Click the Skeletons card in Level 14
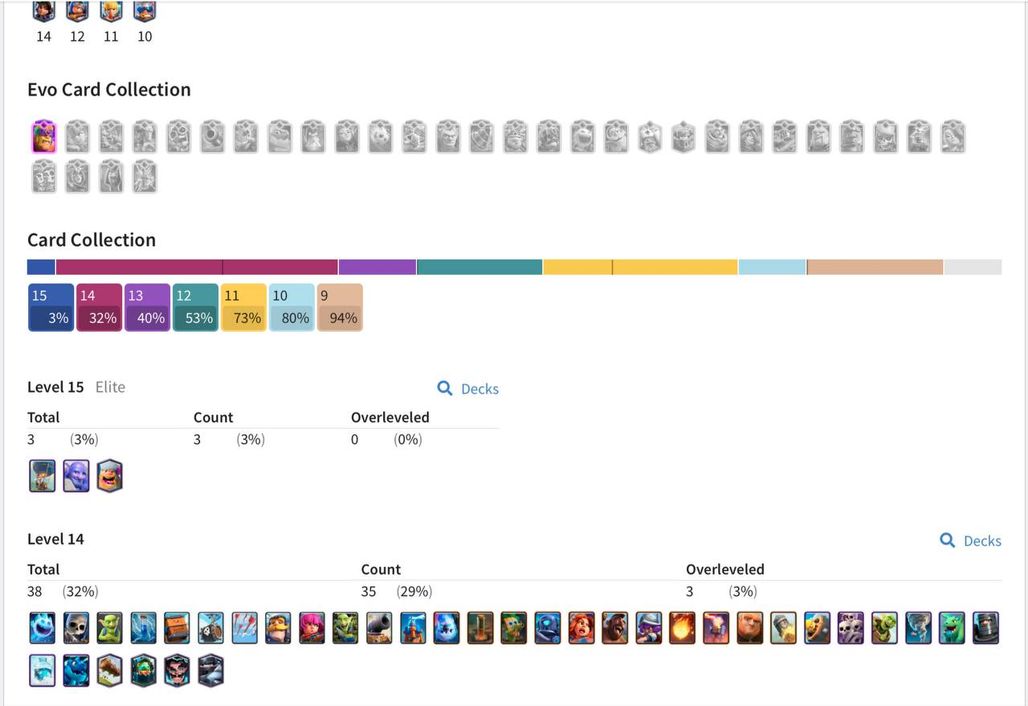 [76, 627]
